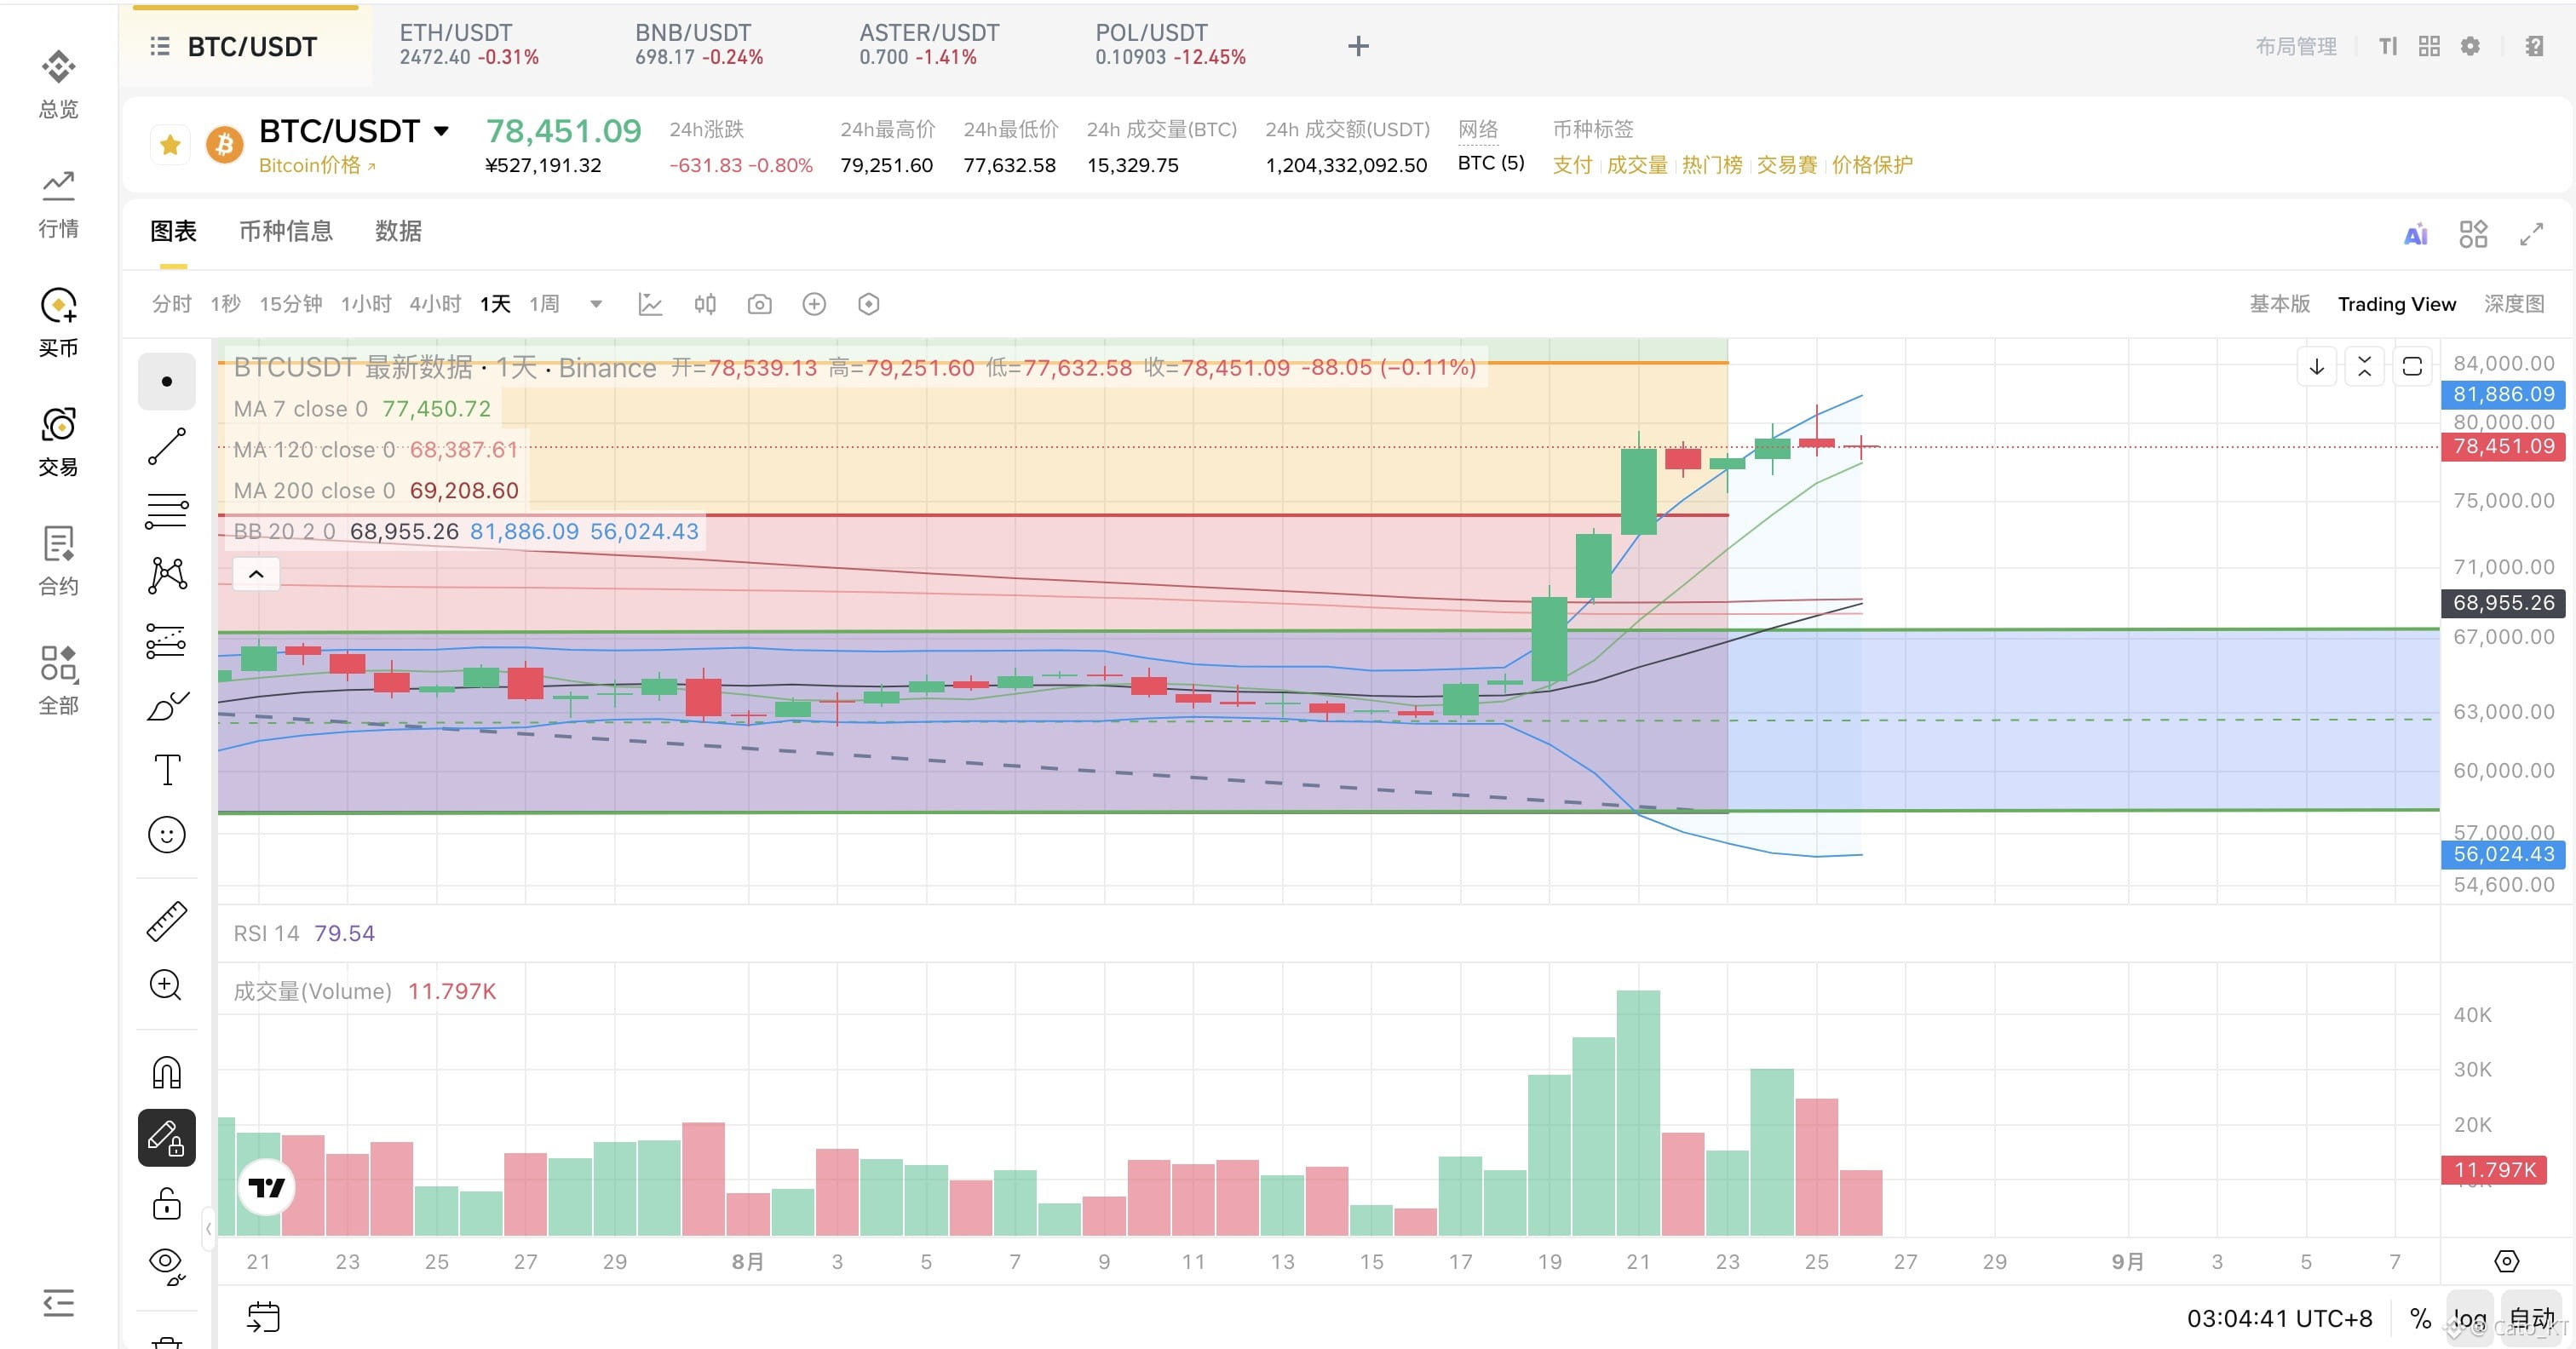The image size is (2576, 1349).
Task: Select the dot cursor drawing tool
Action: (x=166, y=381)
